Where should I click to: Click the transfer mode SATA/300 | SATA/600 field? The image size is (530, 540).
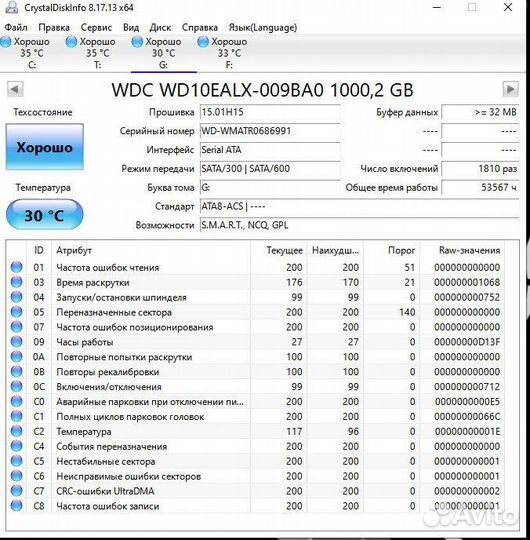tap(270, 169)
